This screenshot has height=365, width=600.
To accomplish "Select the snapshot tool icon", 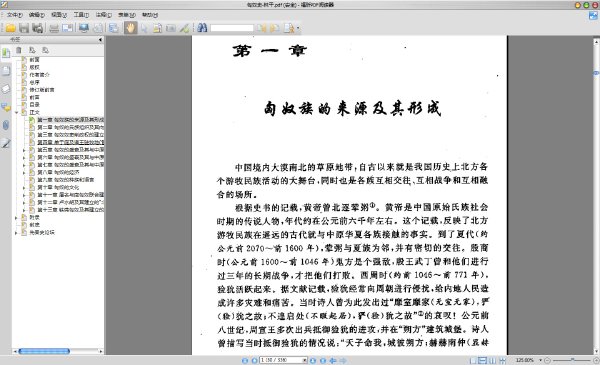I will tap(171, 28).
